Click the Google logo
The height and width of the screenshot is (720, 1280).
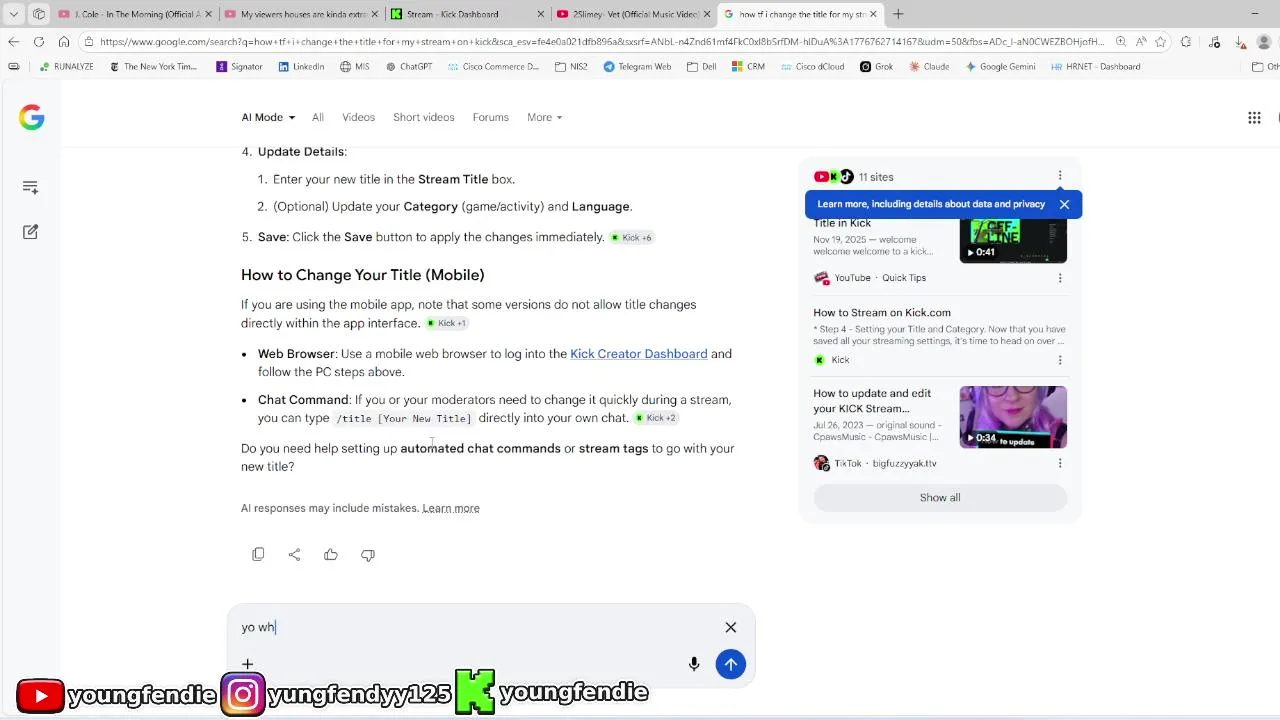tap(31, 117)
